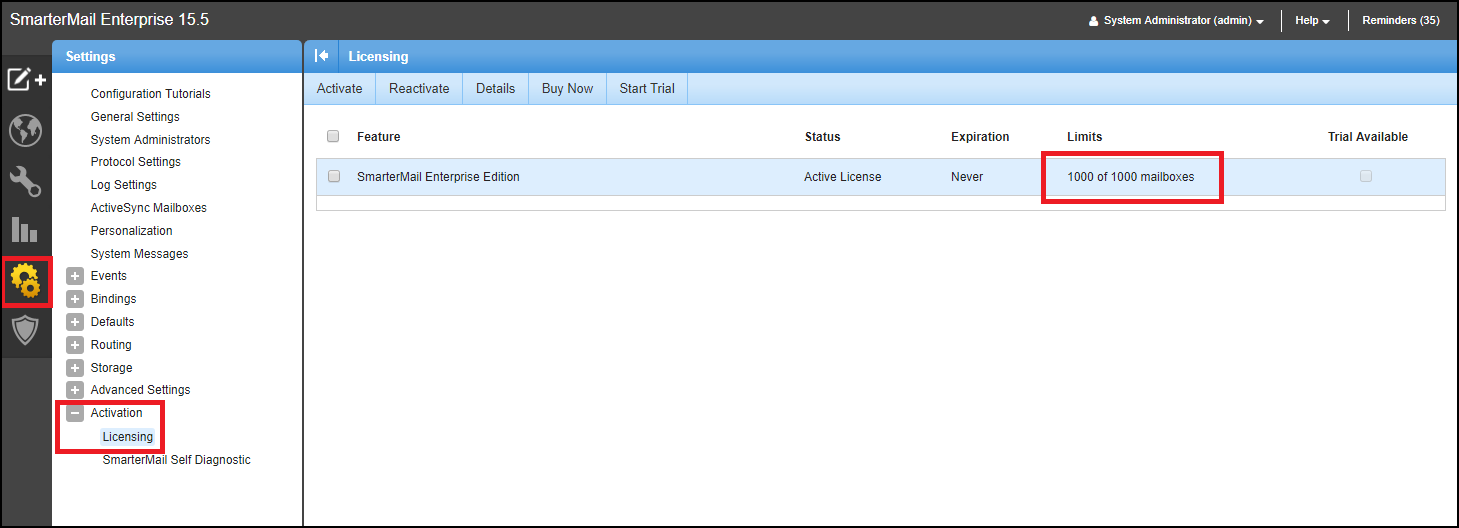The height and width of the screenshot is (528, 1459).
Task: Click the Events label in settings tree
Action: tap(109, 276)
